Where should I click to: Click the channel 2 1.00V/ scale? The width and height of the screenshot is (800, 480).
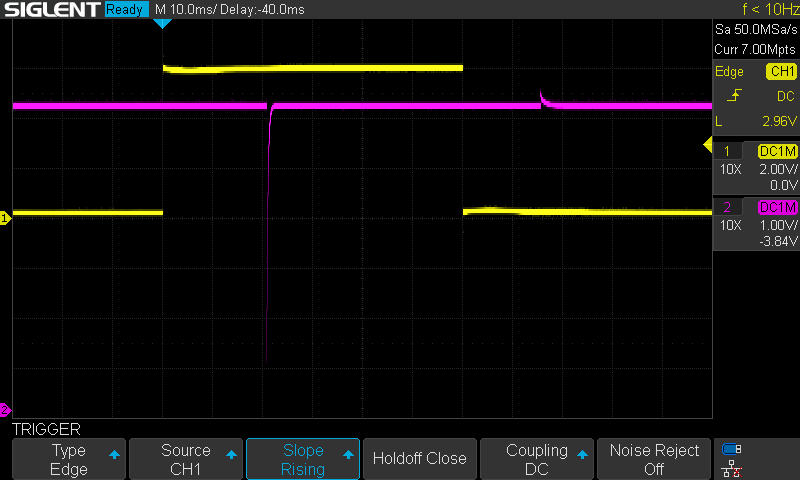778,225
